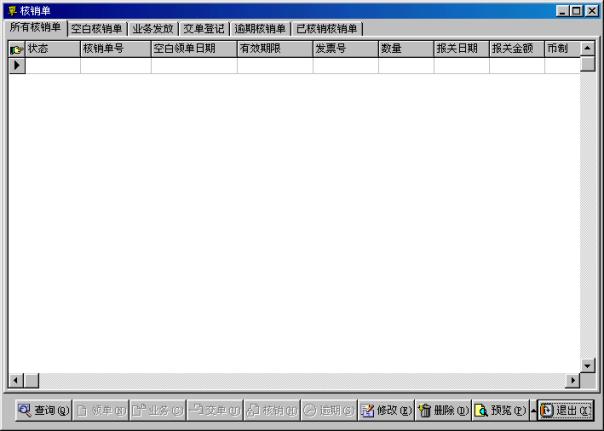Click the 查询(Q) search button

[x=44, y=410]
